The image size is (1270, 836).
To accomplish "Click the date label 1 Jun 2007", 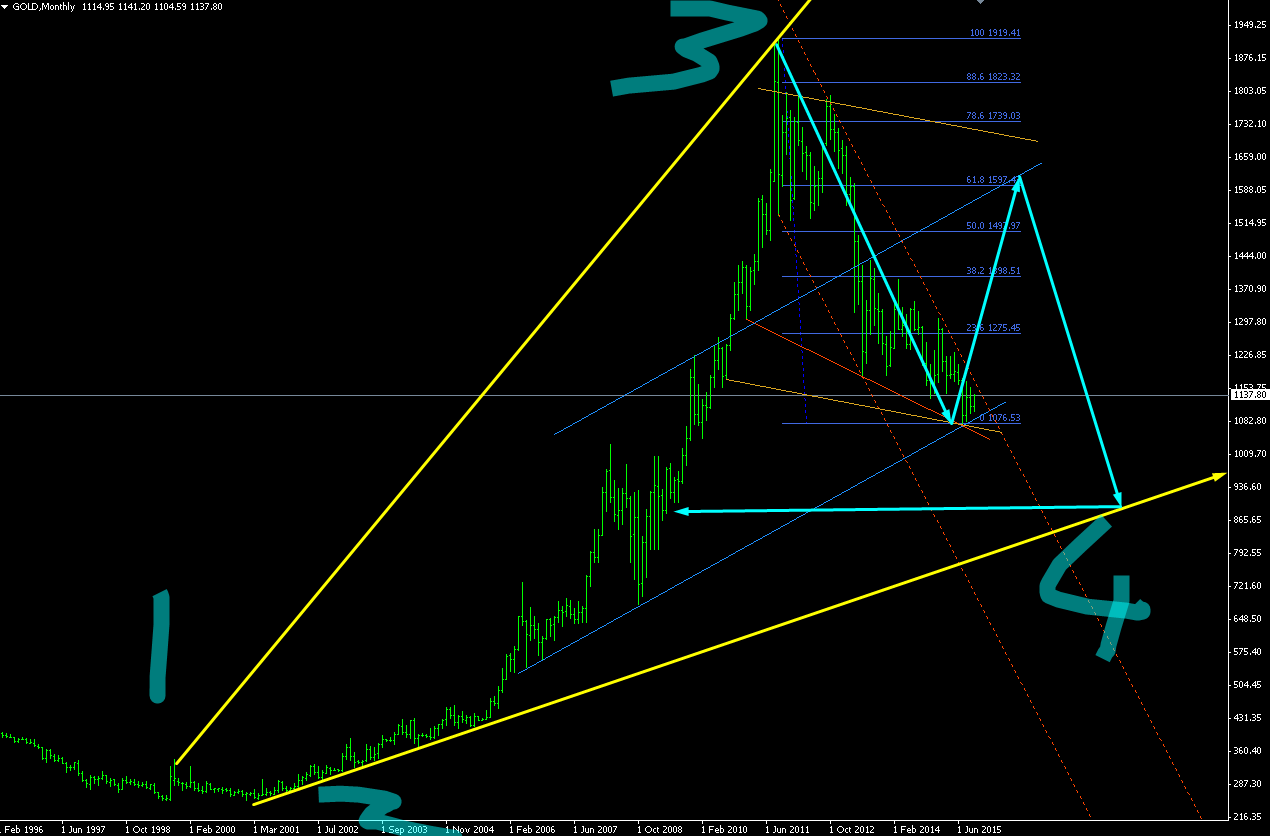I will (x=595, y=829).
